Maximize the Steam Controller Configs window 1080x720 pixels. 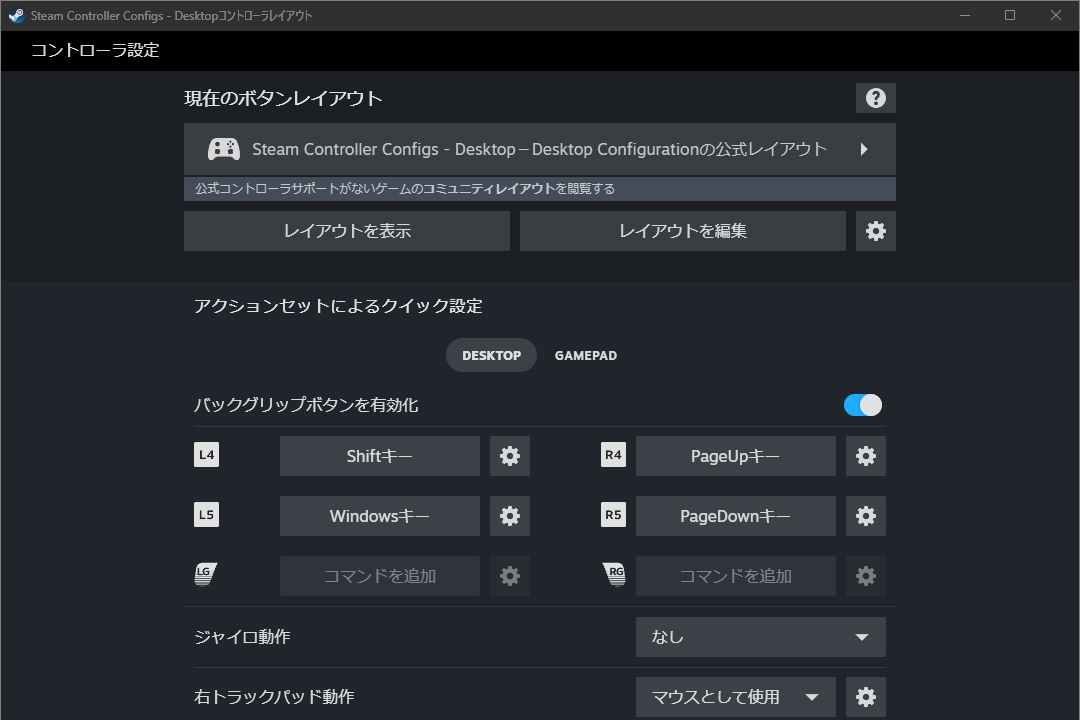click(1010, 15)
